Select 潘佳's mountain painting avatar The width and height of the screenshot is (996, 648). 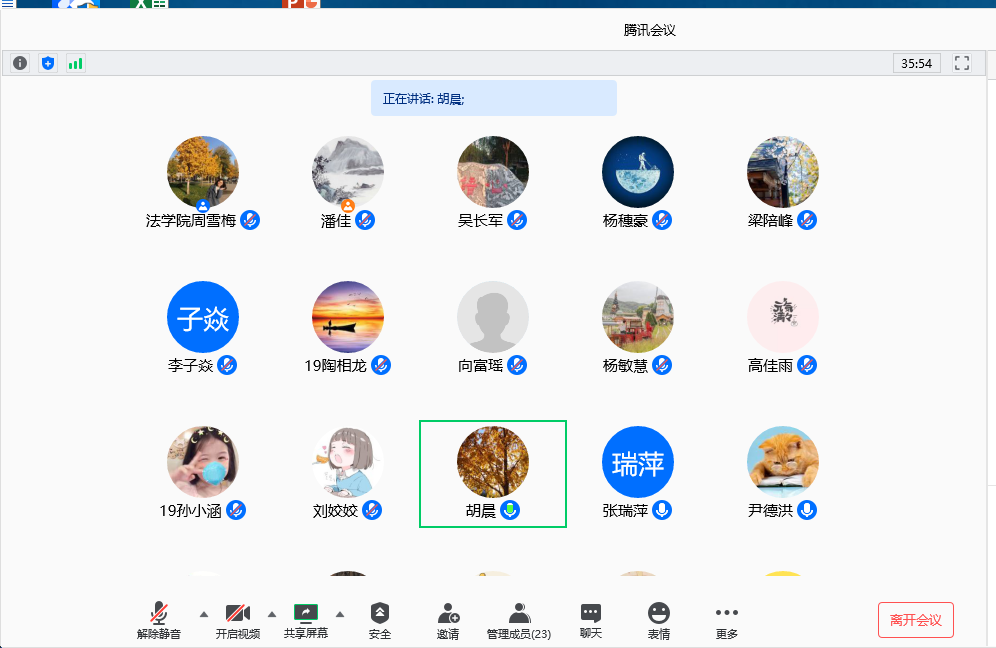pyautogui.click(x=348, y=172)
